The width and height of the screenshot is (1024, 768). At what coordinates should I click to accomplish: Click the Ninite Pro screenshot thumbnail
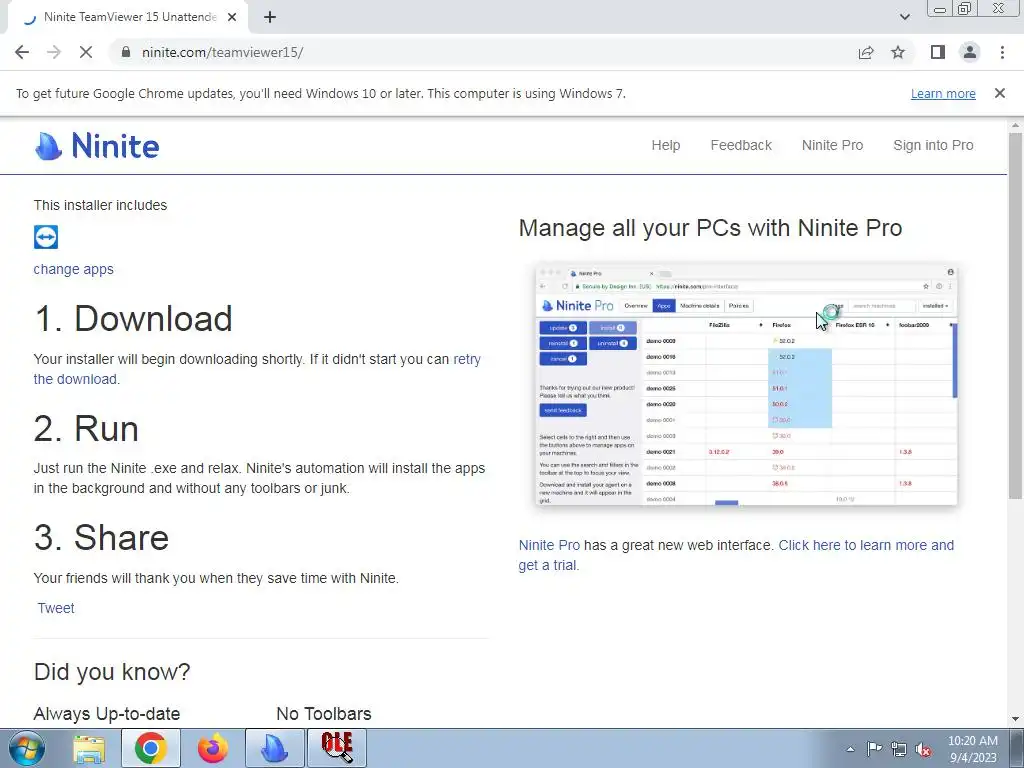click(x=746, y=384)
